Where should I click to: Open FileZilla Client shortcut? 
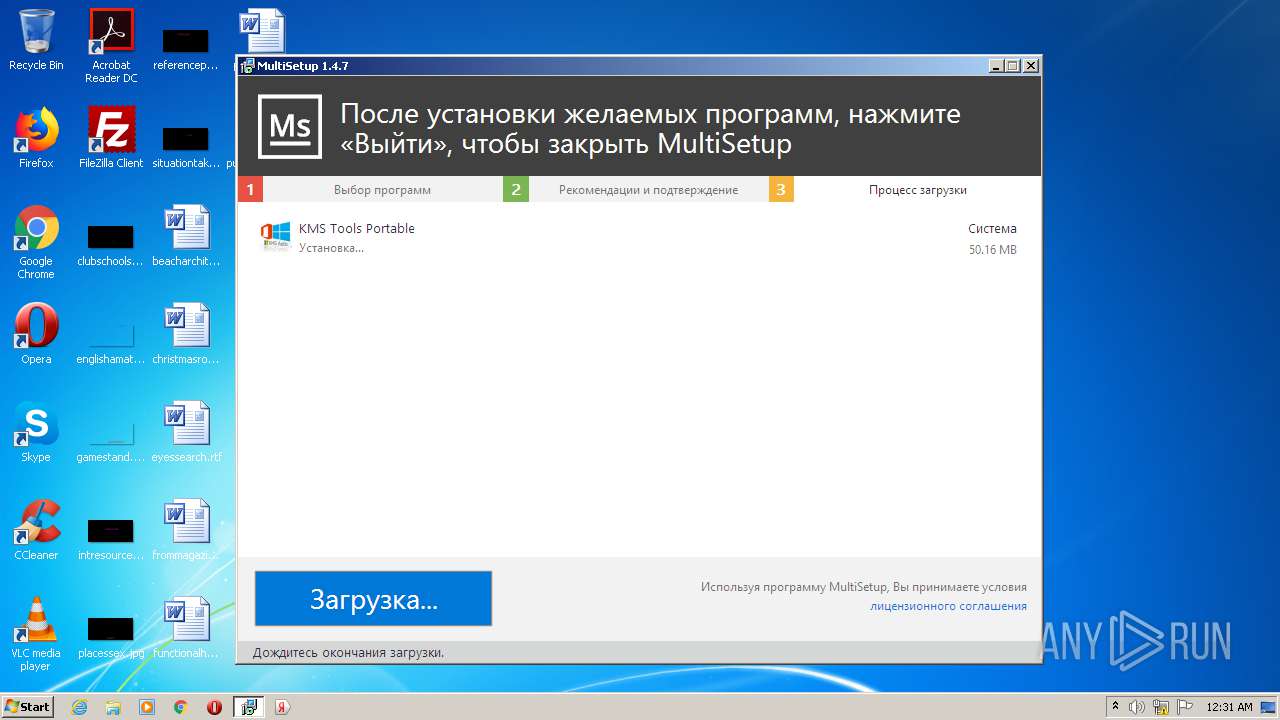pyautogui.click(x=111, y=138)
